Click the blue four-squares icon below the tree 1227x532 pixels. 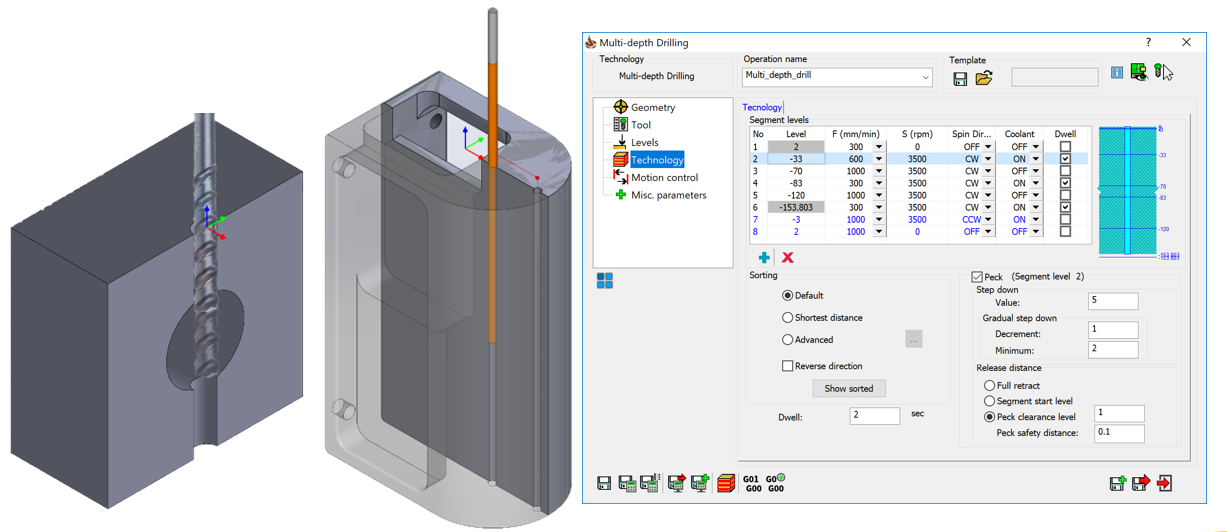(x=605, y=281)
